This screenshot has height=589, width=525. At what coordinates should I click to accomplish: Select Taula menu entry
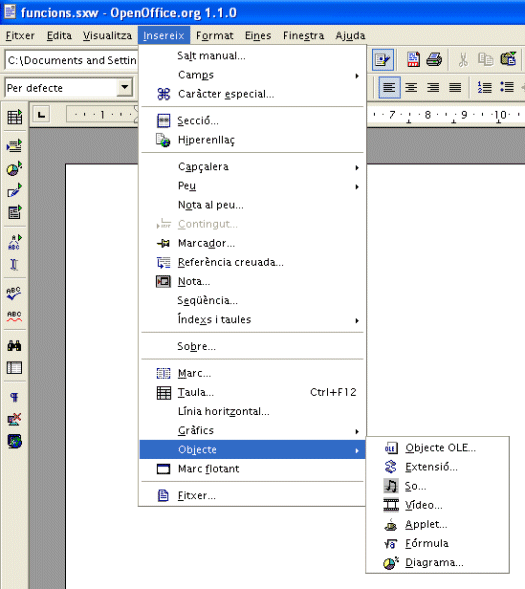252,393
